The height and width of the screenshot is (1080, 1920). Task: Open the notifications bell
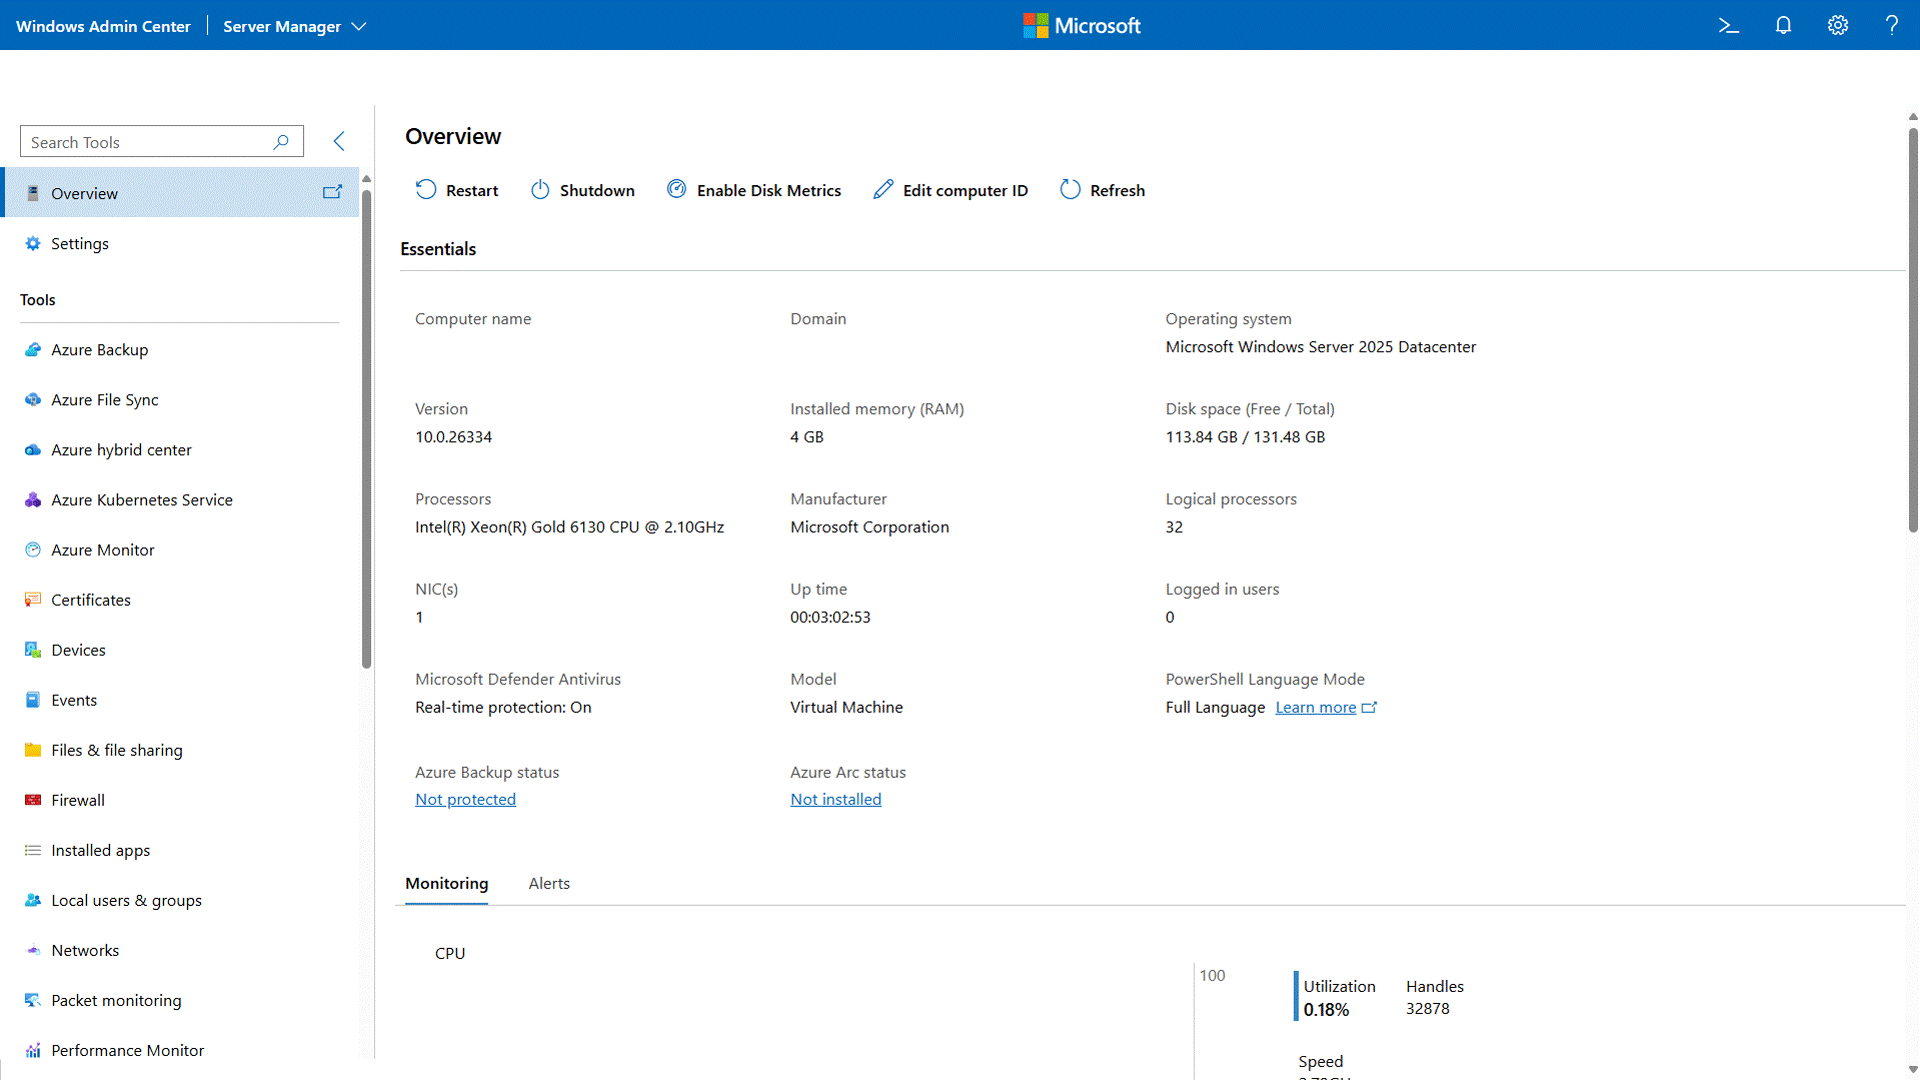(x=1783, y=26)
